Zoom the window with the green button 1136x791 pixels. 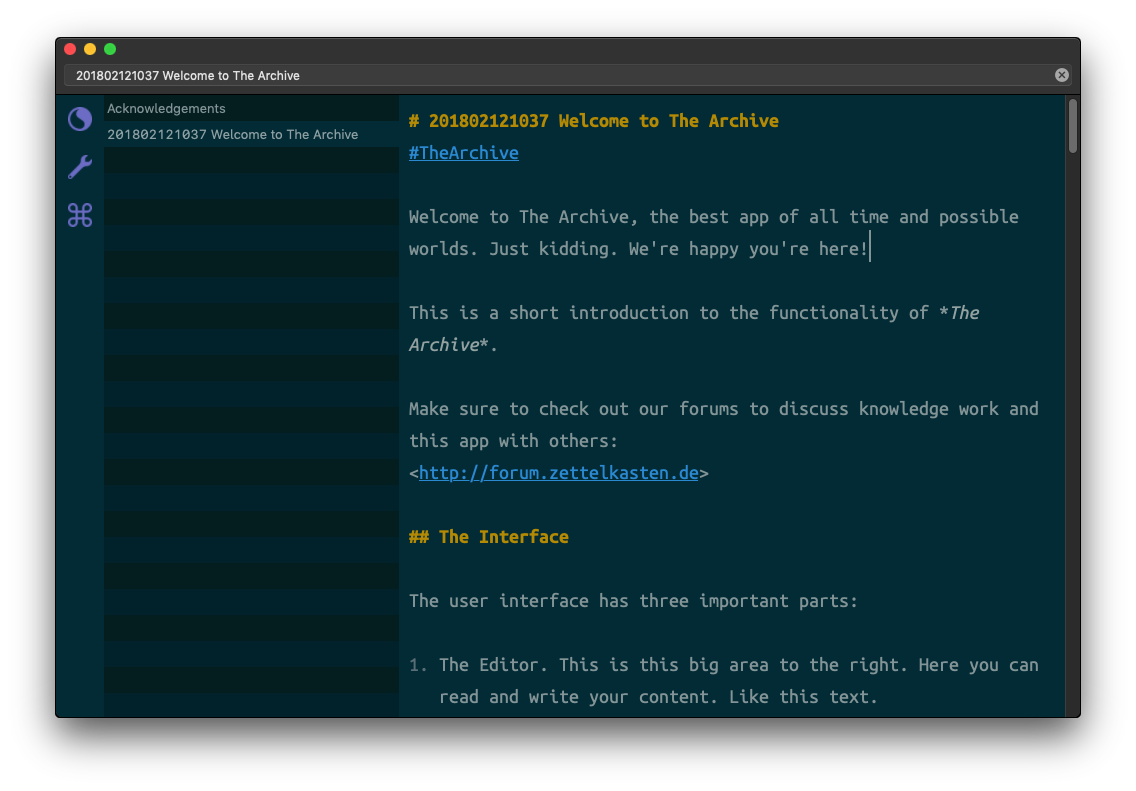point(110,49)
